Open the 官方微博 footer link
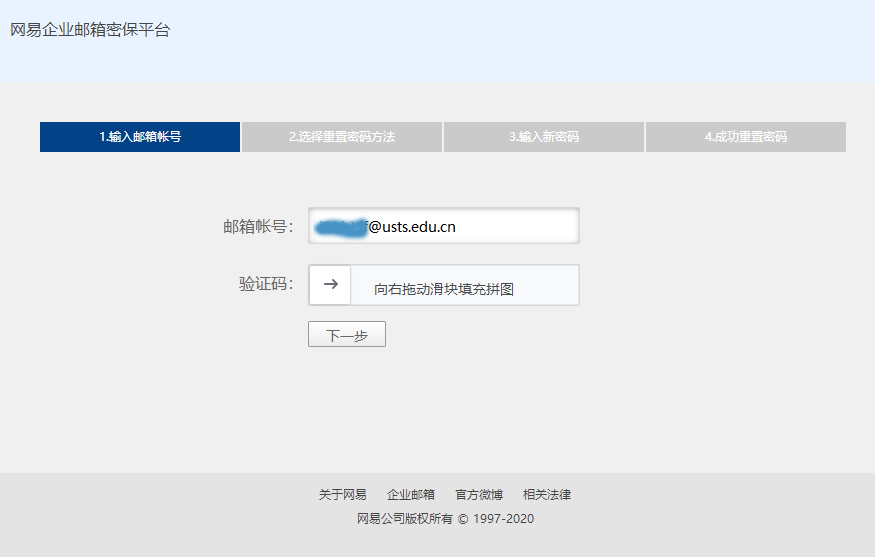875x557 pixels. (479, 495)
